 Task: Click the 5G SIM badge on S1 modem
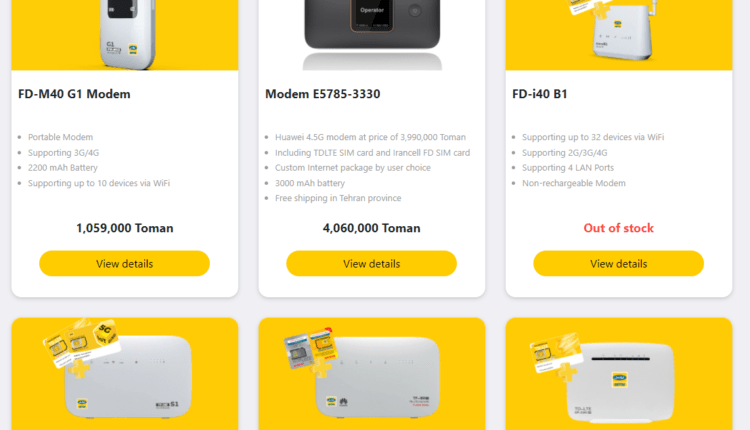(x=105, y=332)
